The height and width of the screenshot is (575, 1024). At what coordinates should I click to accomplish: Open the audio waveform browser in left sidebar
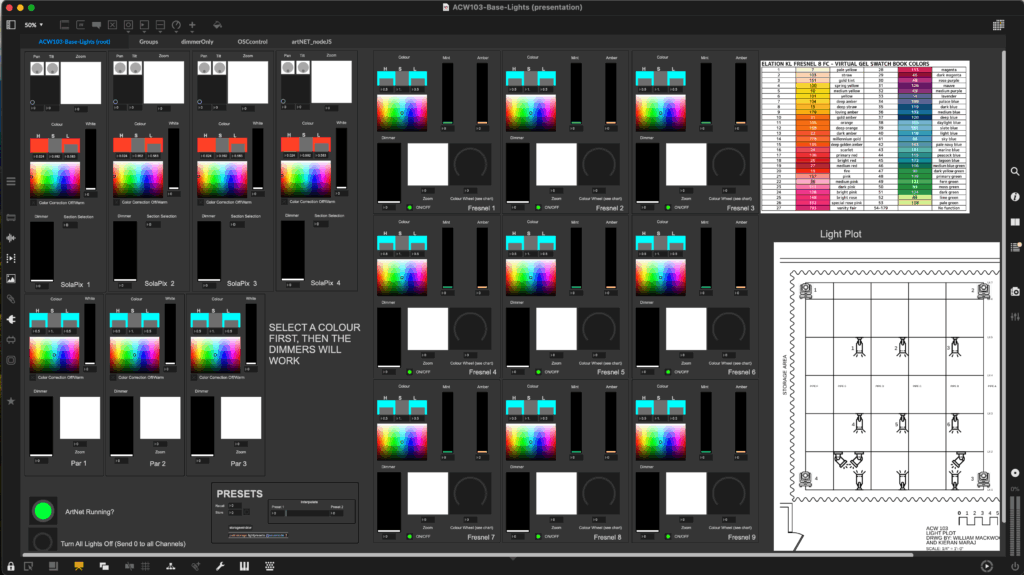coord(11,238)
